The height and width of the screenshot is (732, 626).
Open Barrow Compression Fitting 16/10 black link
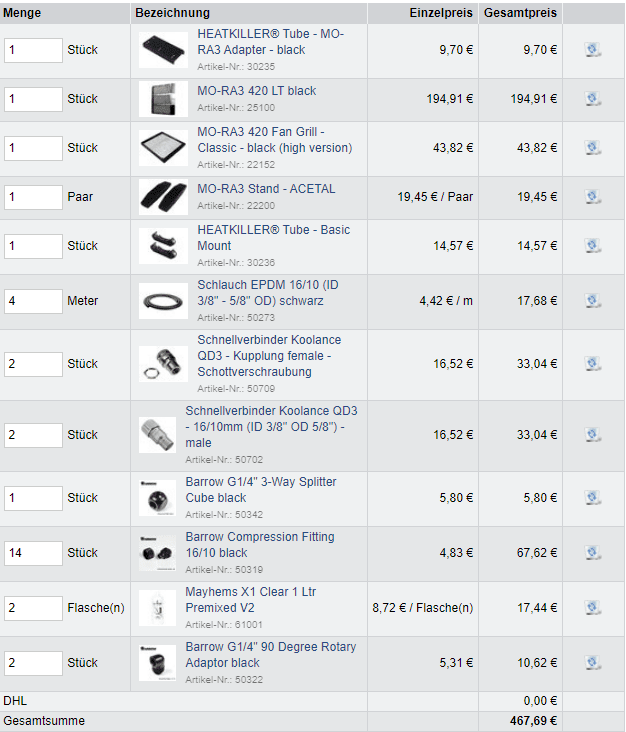(x=260, y=545)
